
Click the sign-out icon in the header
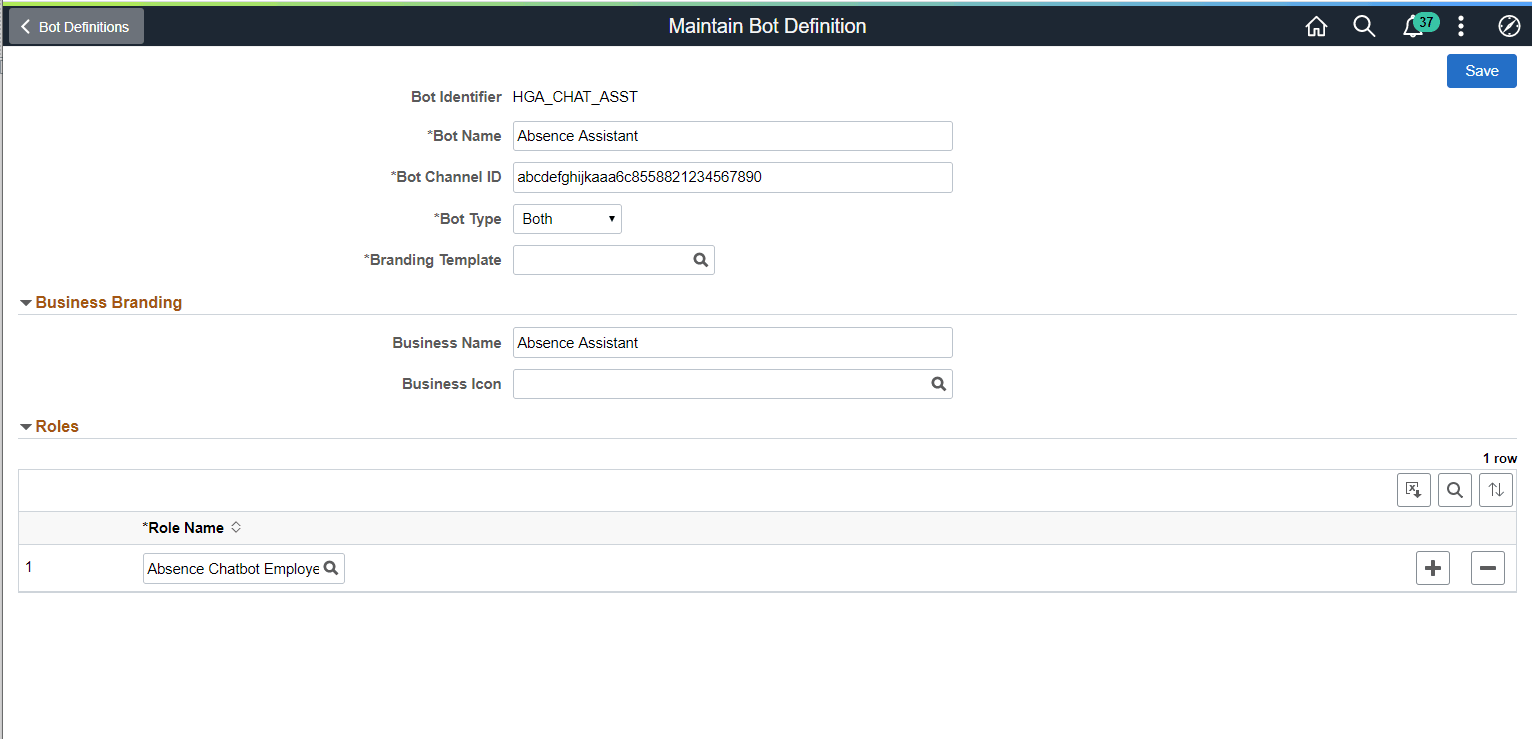tap(1509, 26)
